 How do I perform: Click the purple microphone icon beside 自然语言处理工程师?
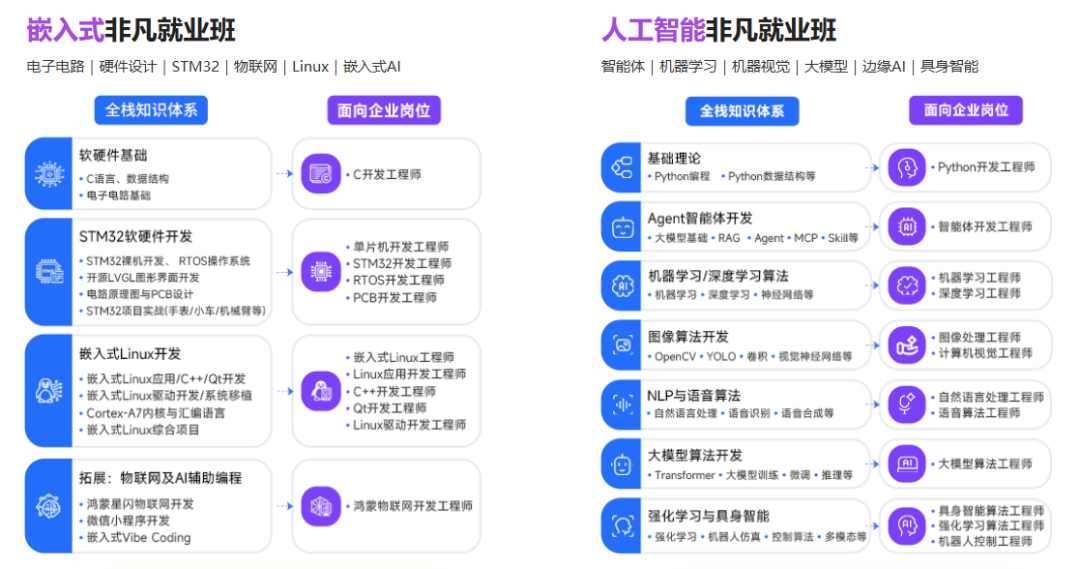point(906,404)
